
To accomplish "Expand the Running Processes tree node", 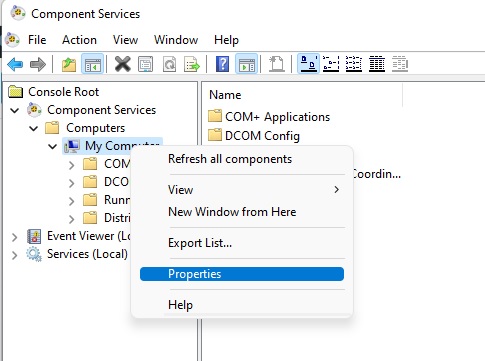I will (71, 201).
